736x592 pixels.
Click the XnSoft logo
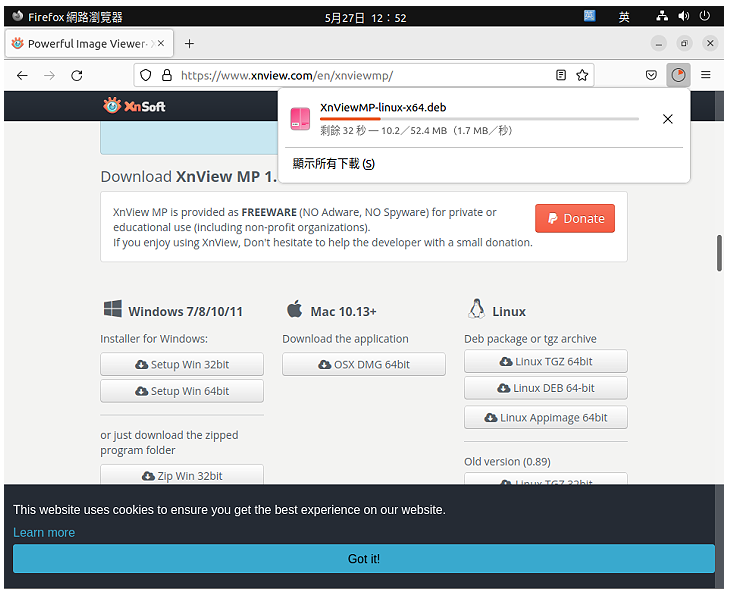tap(134, 106)
